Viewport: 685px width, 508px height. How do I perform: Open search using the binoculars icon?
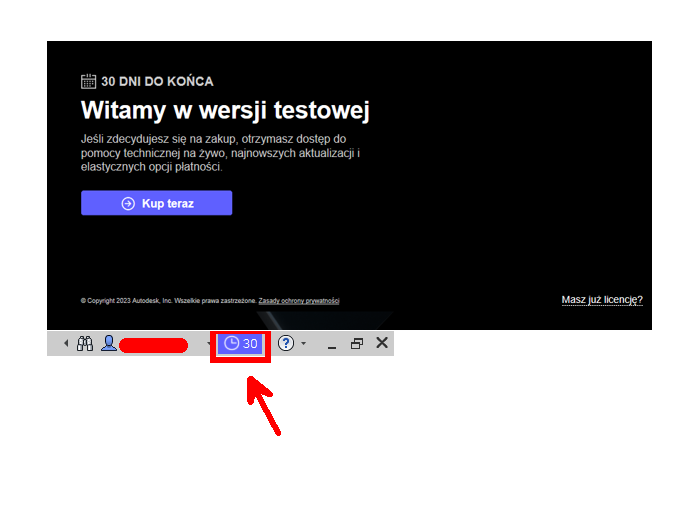click(85, 344)
